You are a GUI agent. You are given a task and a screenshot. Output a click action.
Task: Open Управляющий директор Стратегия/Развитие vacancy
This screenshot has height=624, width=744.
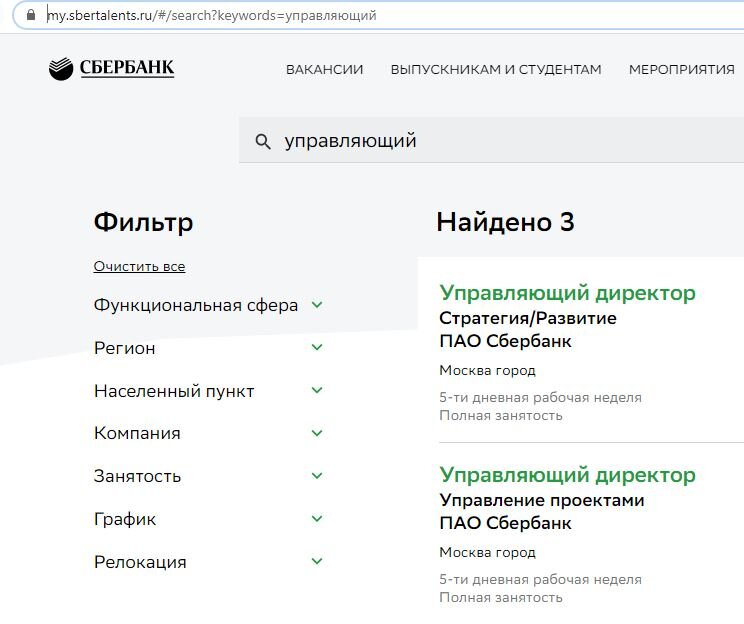coord(567,293)
